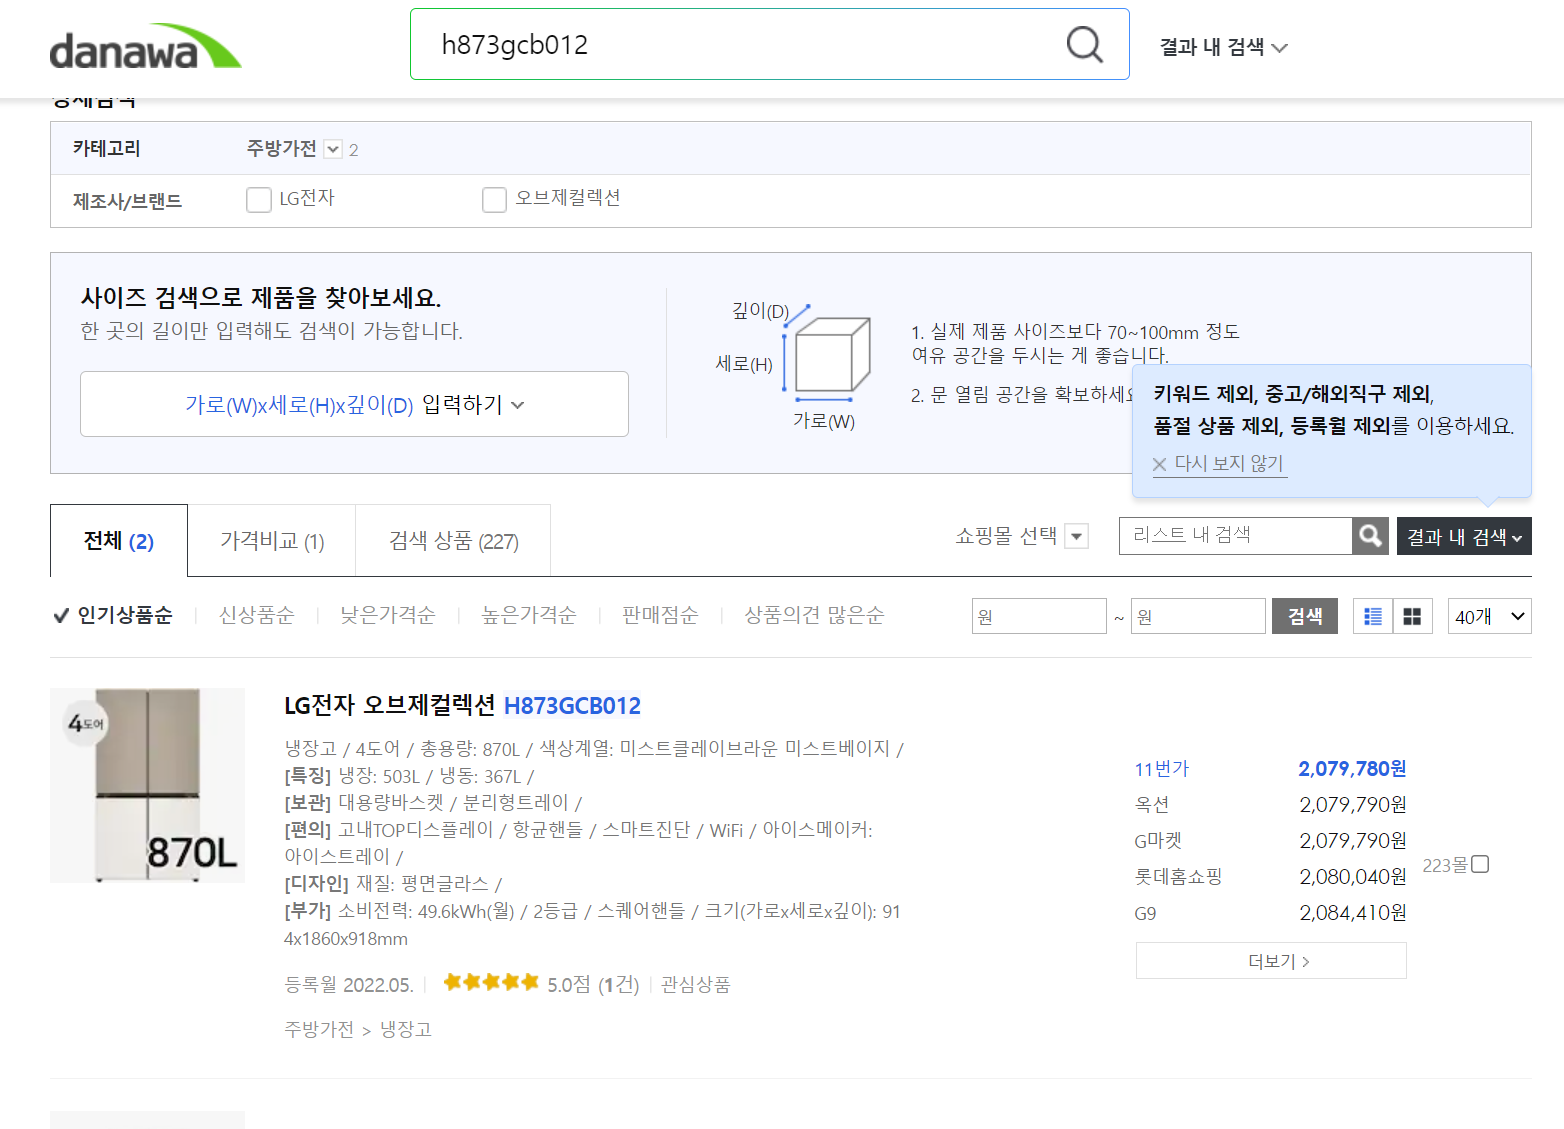Click the 더보기 button under prices

(1271, 960)
